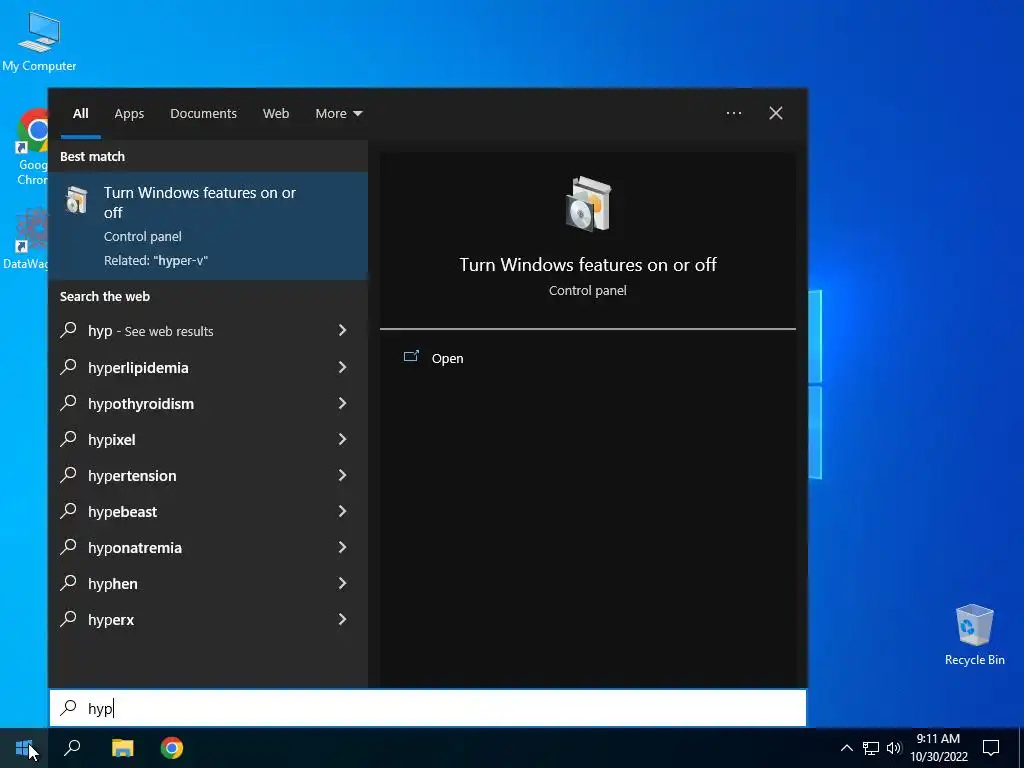This screenshot has width=1024, height=768.
Task: Expand arrow next to hyponatremia
Action: pyautogui.click(x=342, y=547)
